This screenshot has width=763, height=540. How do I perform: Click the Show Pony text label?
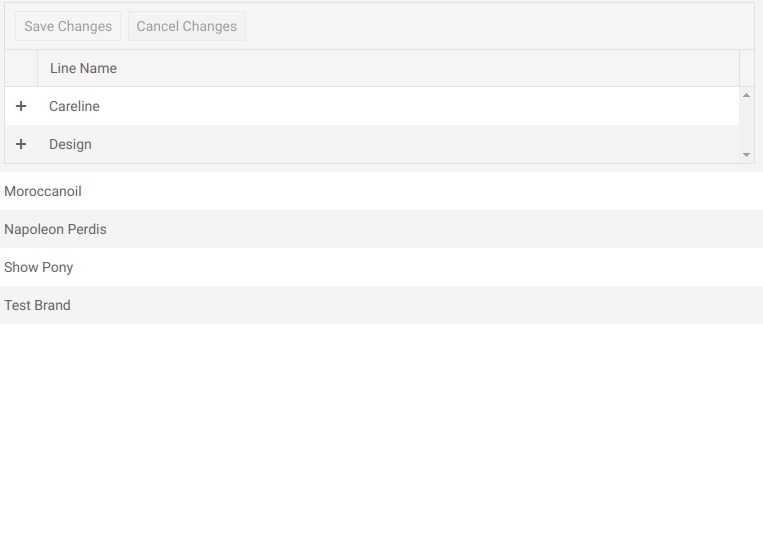click(x=39, y=267)
